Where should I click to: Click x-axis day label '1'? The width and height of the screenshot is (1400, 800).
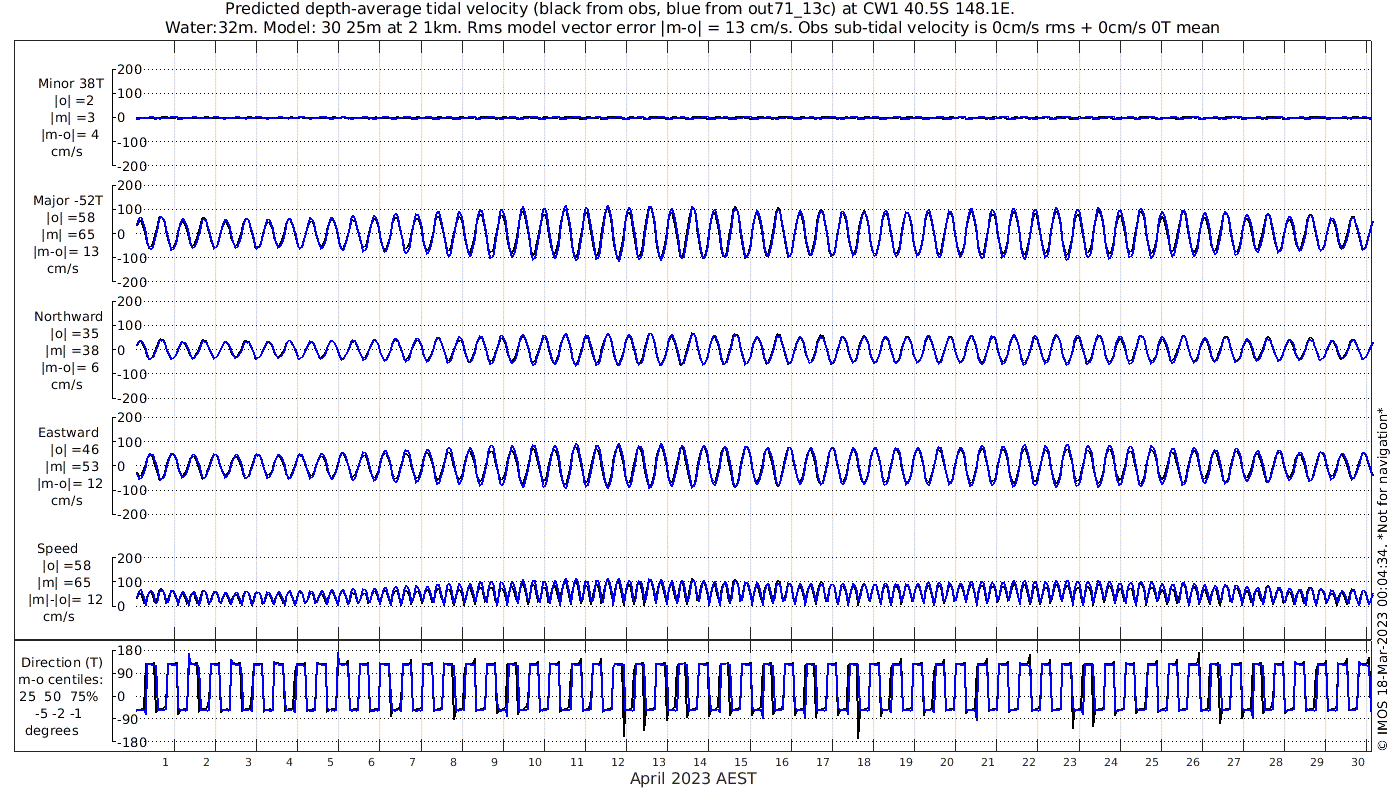[x=166, y=762]
